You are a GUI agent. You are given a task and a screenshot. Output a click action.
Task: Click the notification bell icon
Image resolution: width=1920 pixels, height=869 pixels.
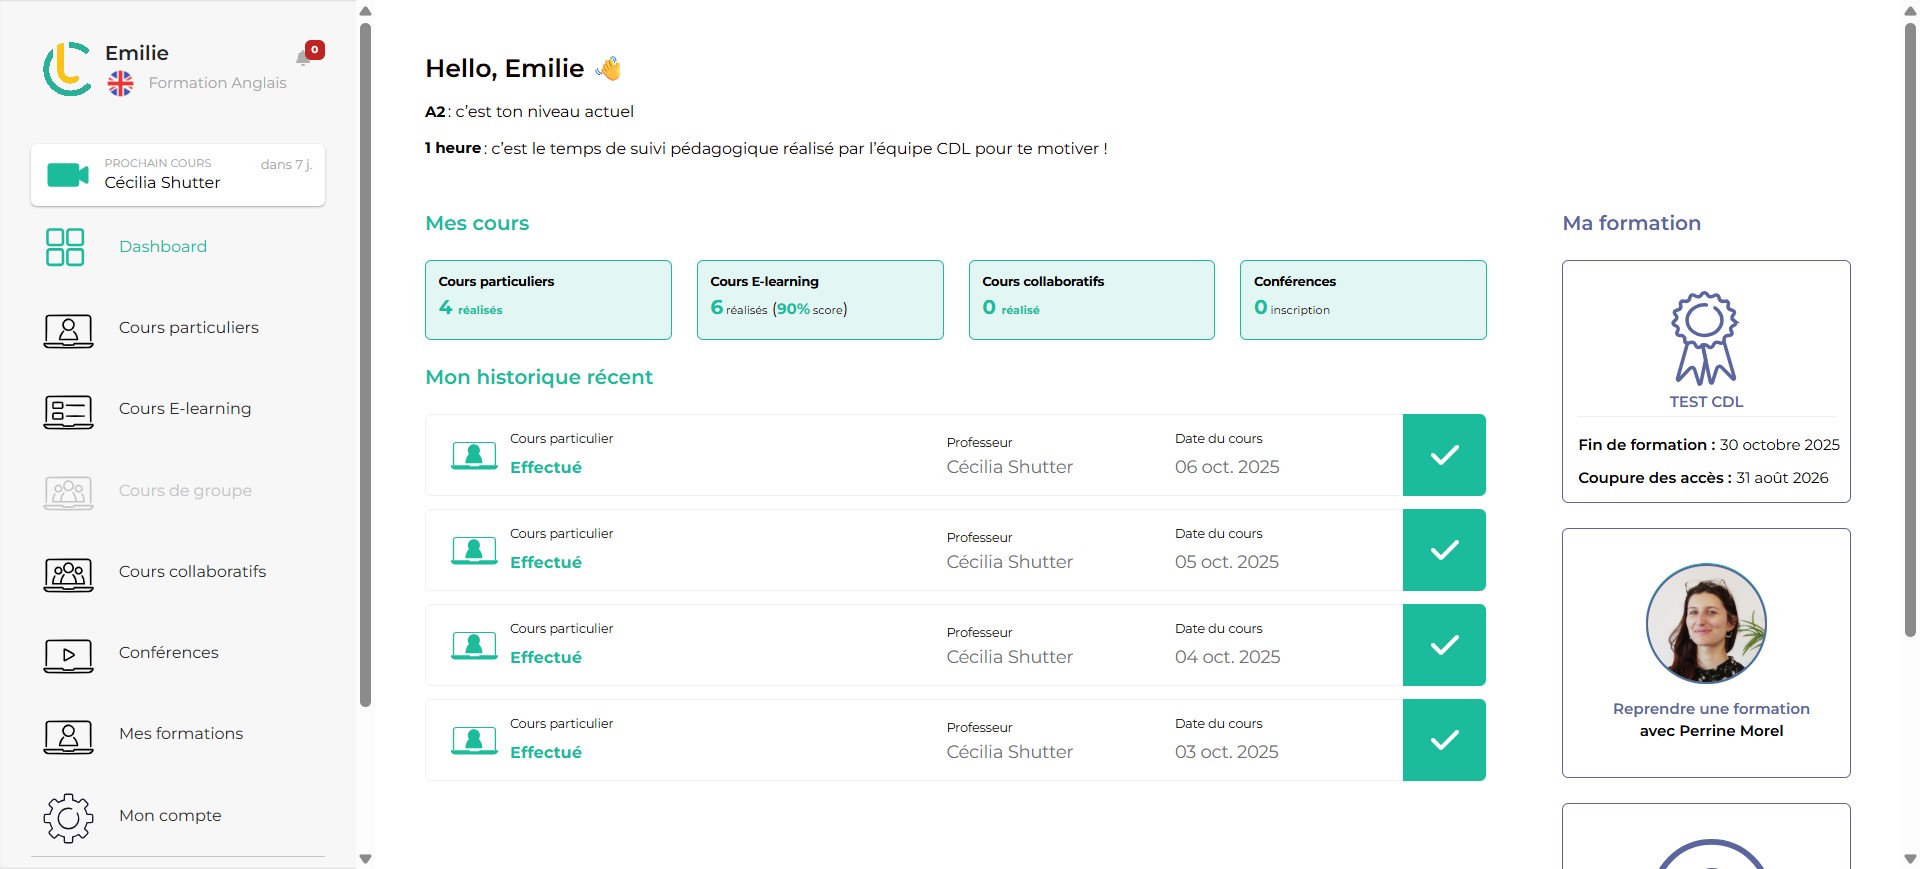(304, 57)
